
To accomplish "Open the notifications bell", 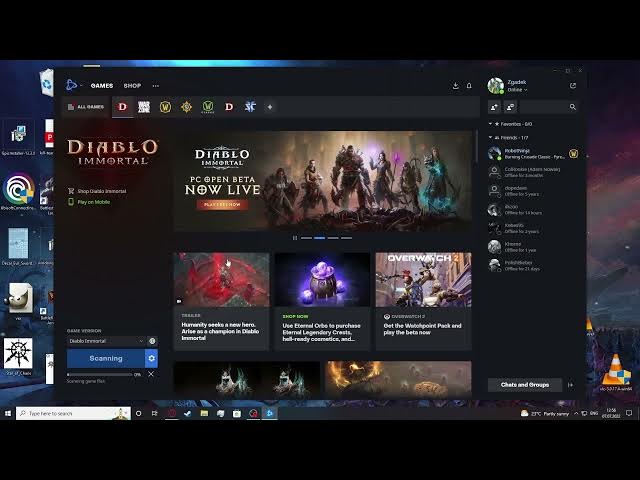I will tap(469, 86).
